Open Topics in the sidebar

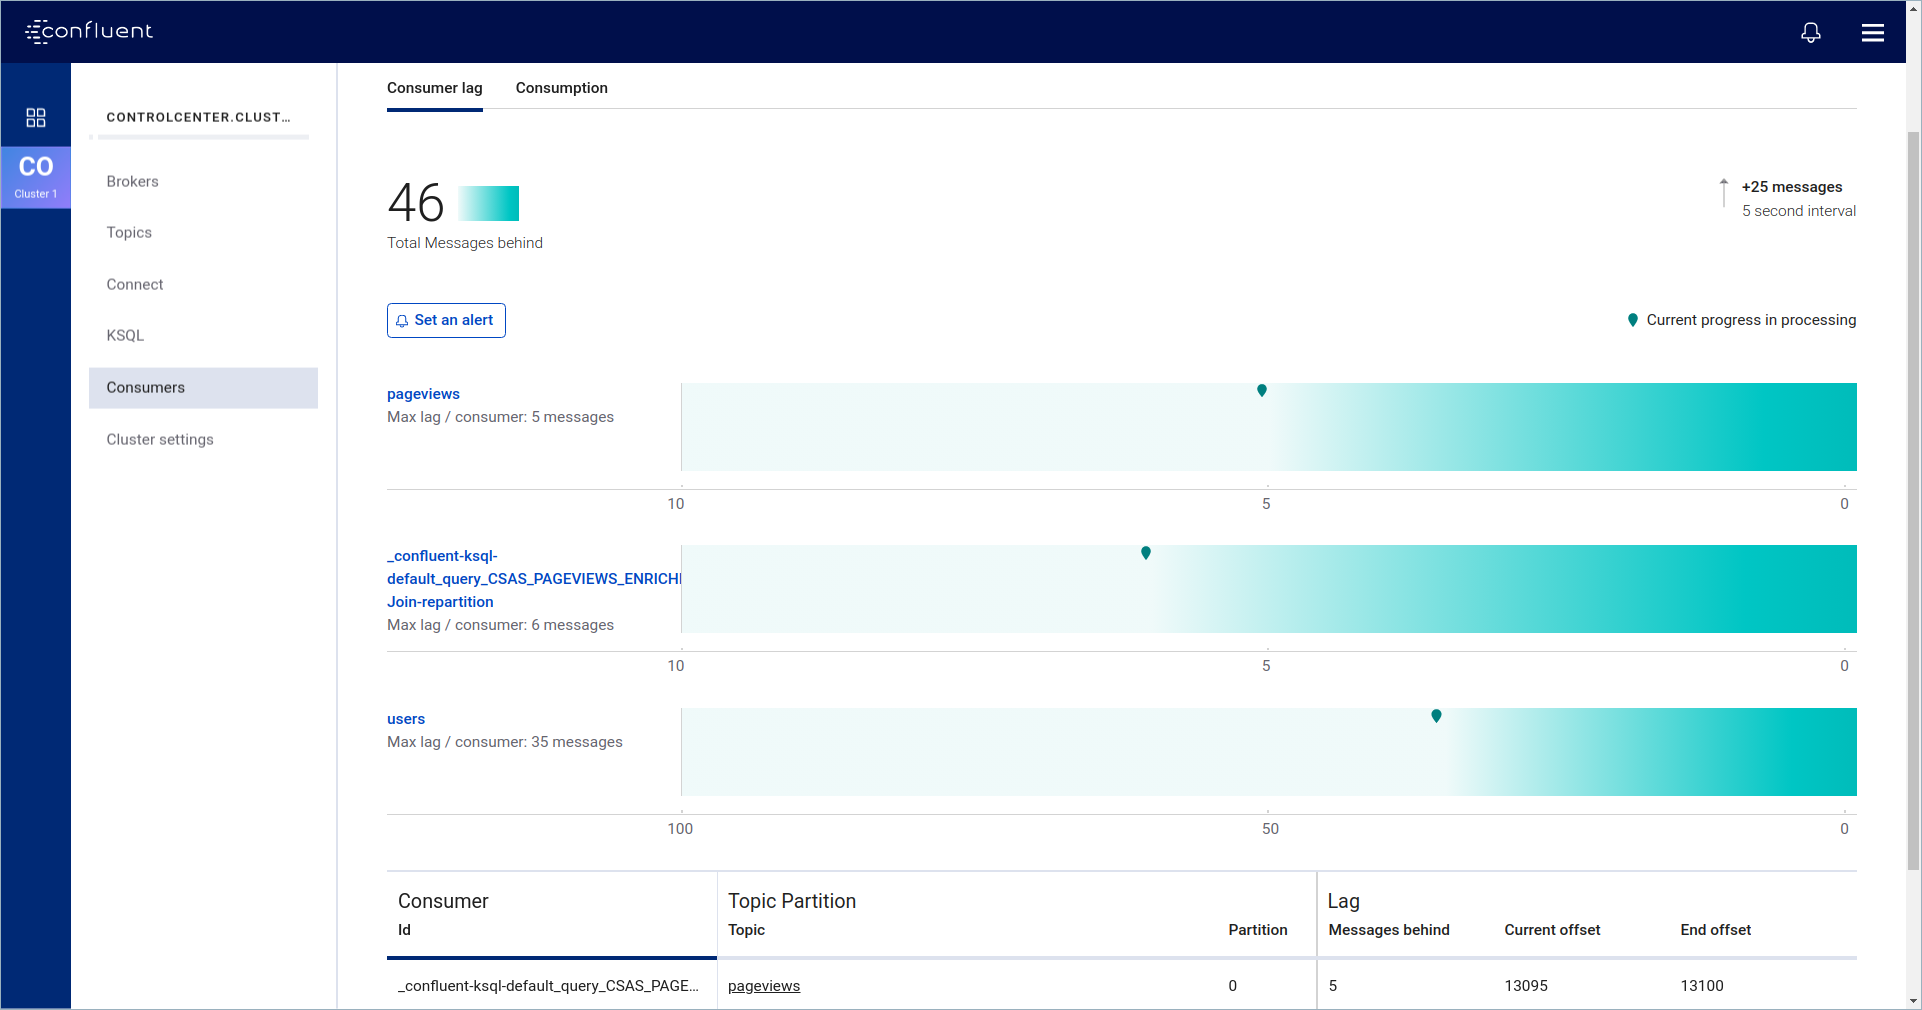129,232
